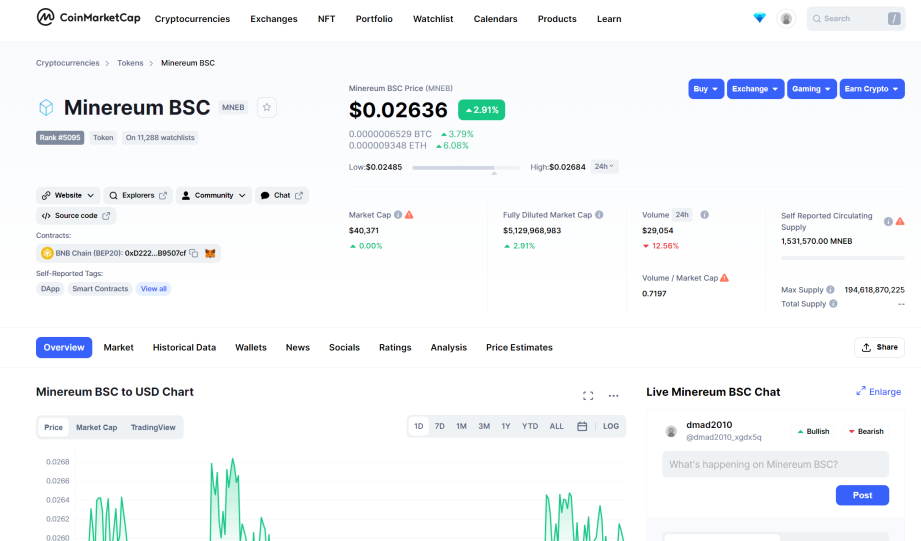This screenshot has width=921, height=541.
Task: Open the Buy dropdown button
Action: (706, 89)
